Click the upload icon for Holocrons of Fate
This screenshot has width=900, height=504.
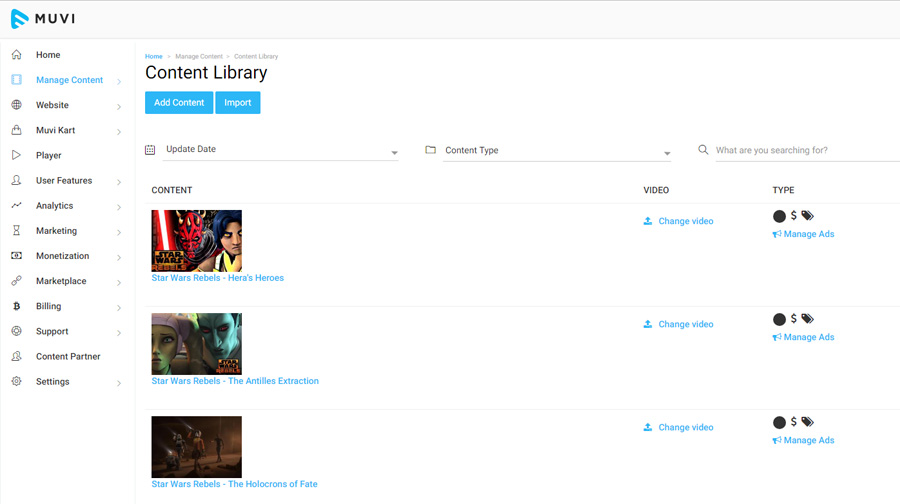647,427
